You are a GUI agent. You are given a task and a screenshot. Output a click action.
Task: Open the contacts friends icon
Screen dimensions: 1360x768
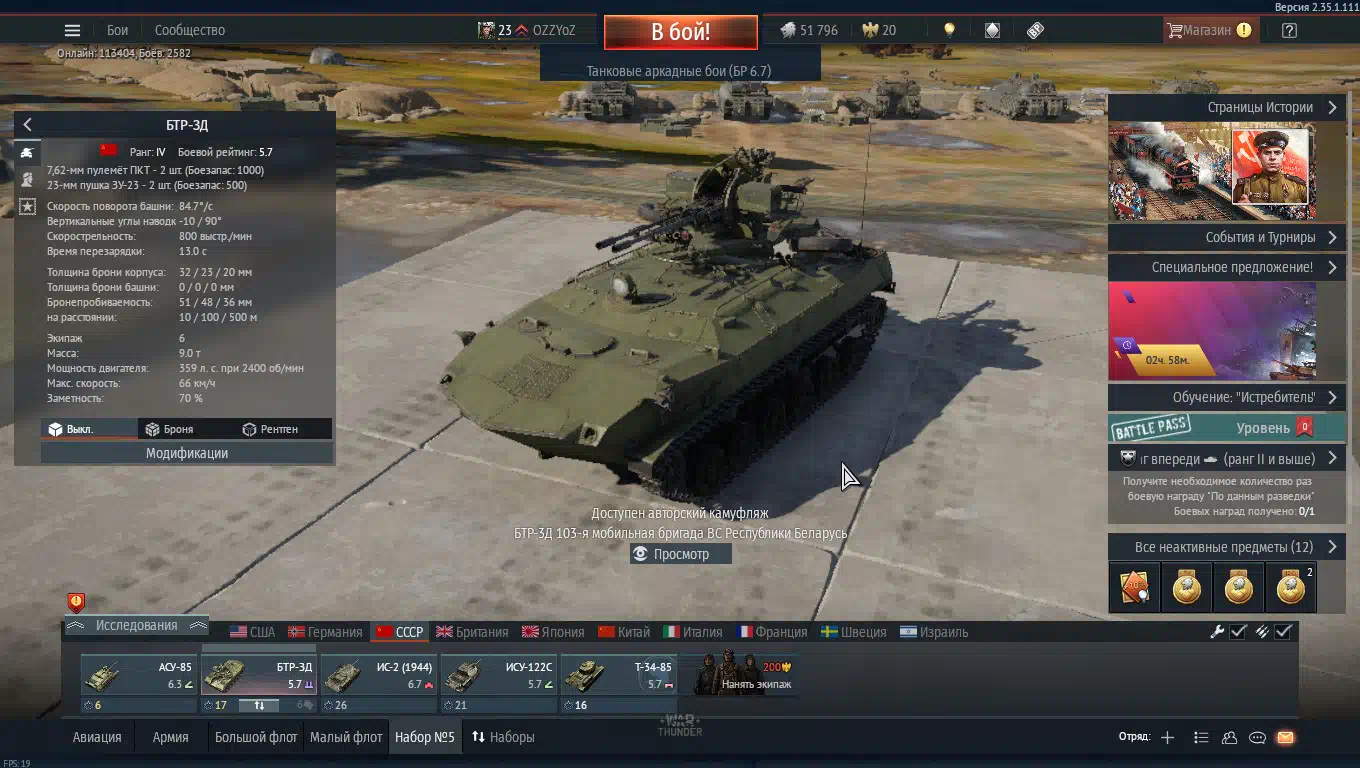click(x=1229, y=737)
